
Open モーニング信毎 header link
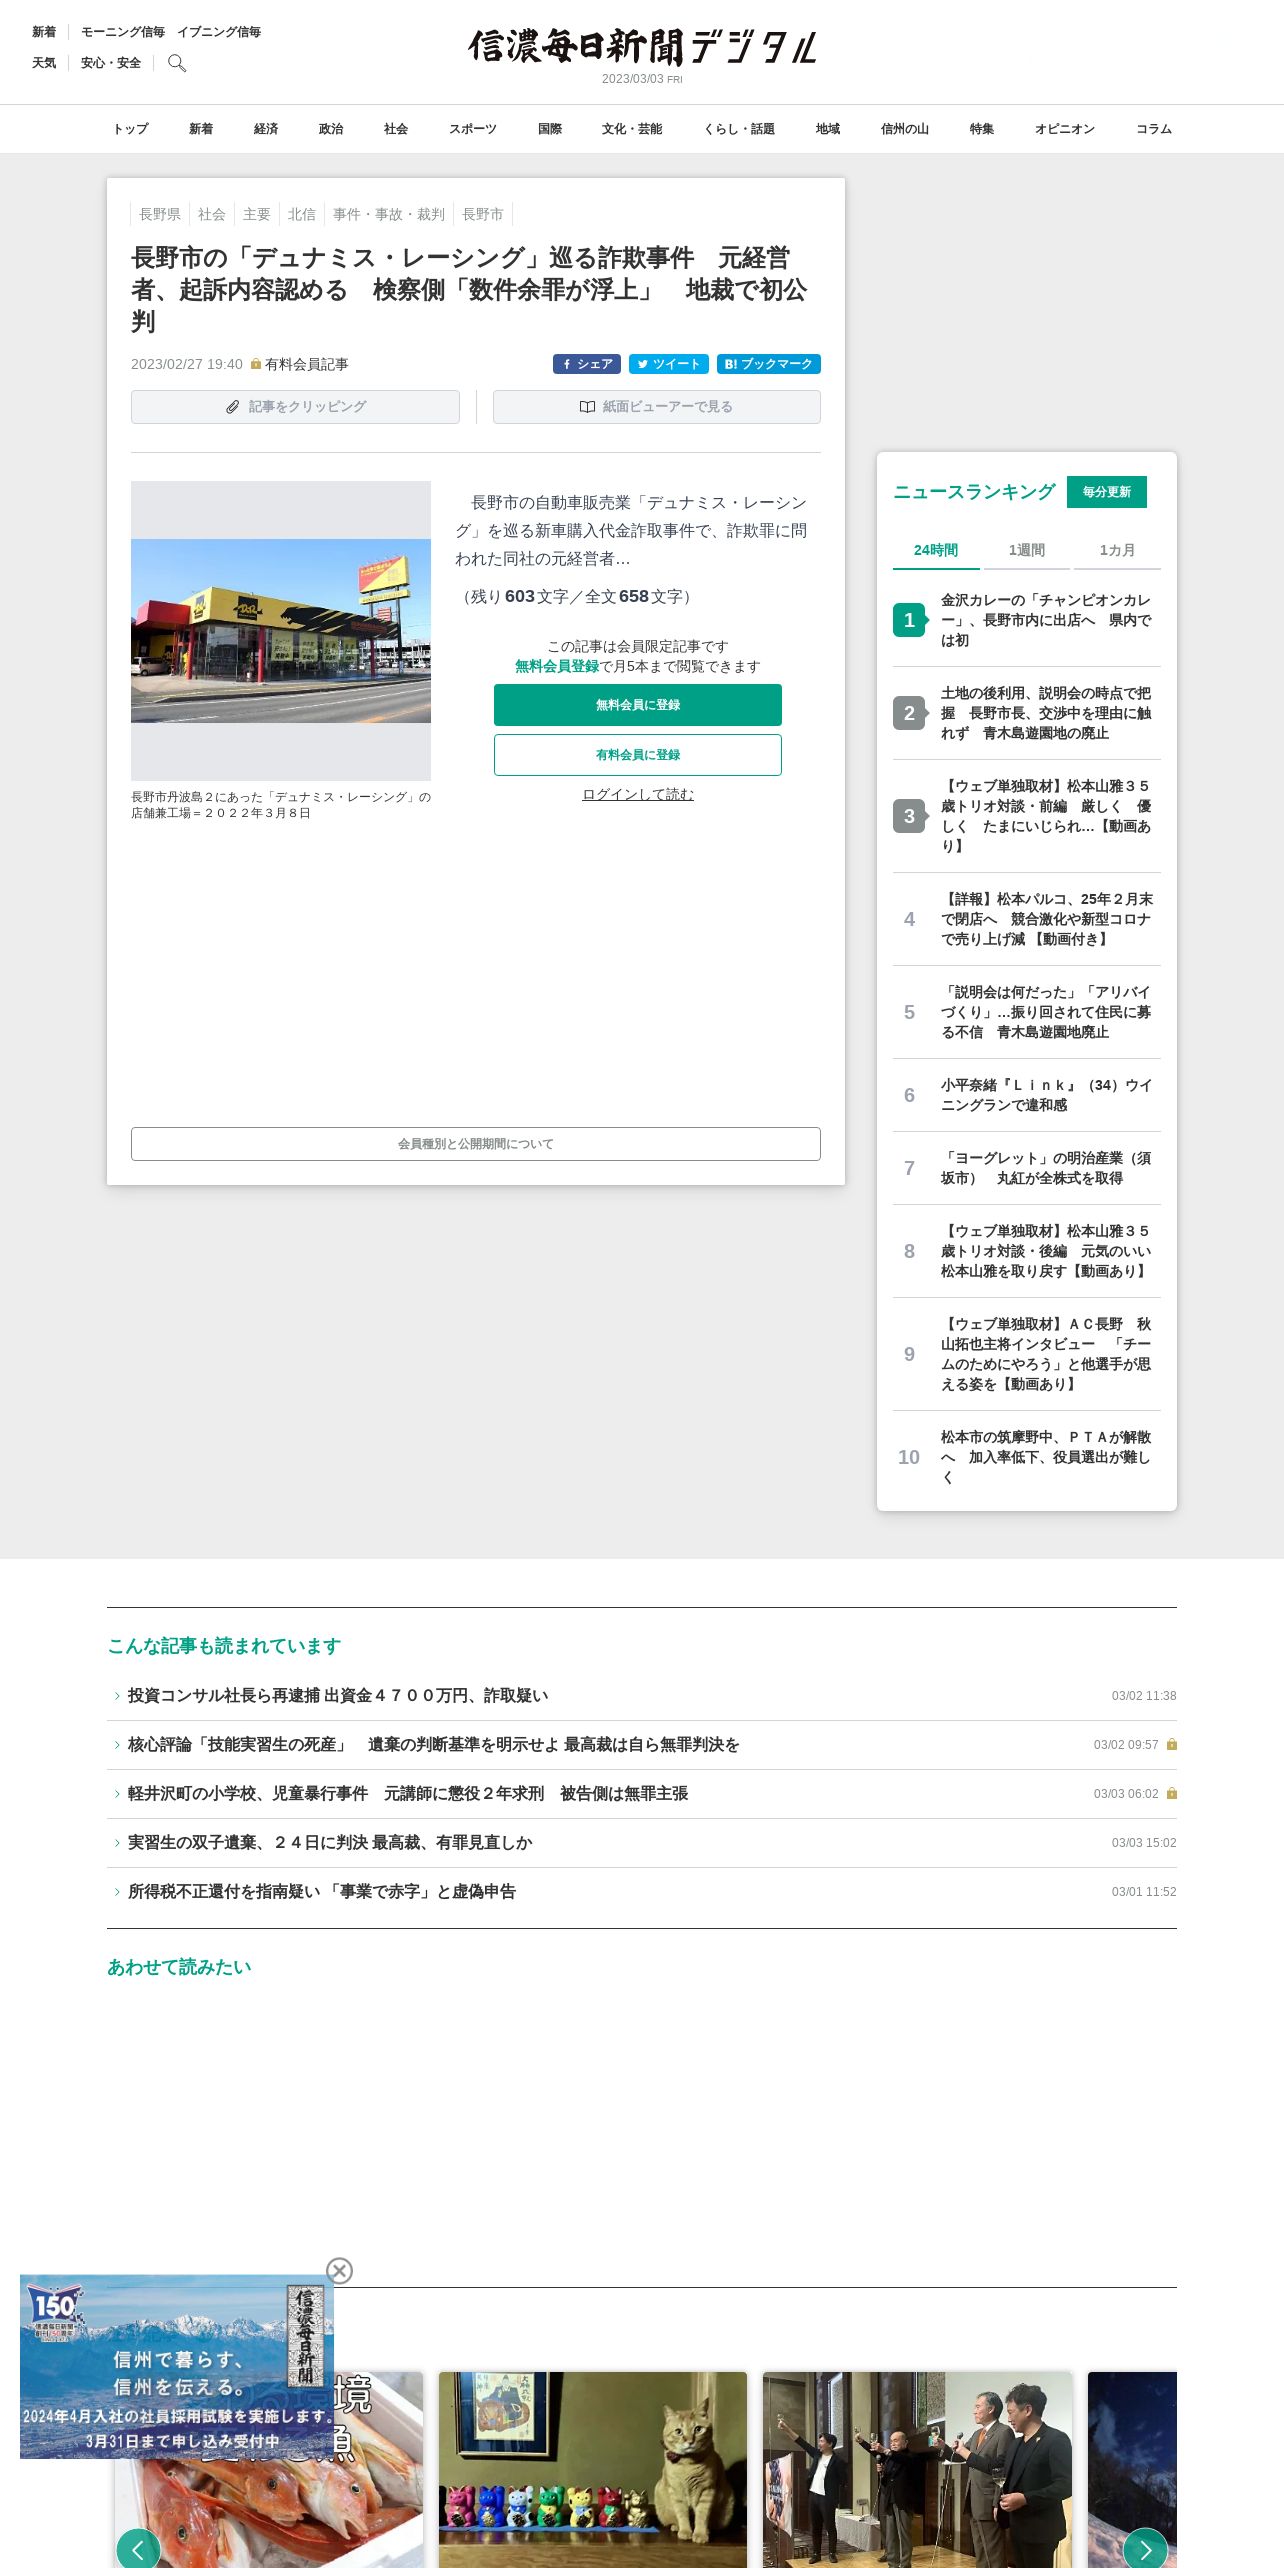coord(123,32)
